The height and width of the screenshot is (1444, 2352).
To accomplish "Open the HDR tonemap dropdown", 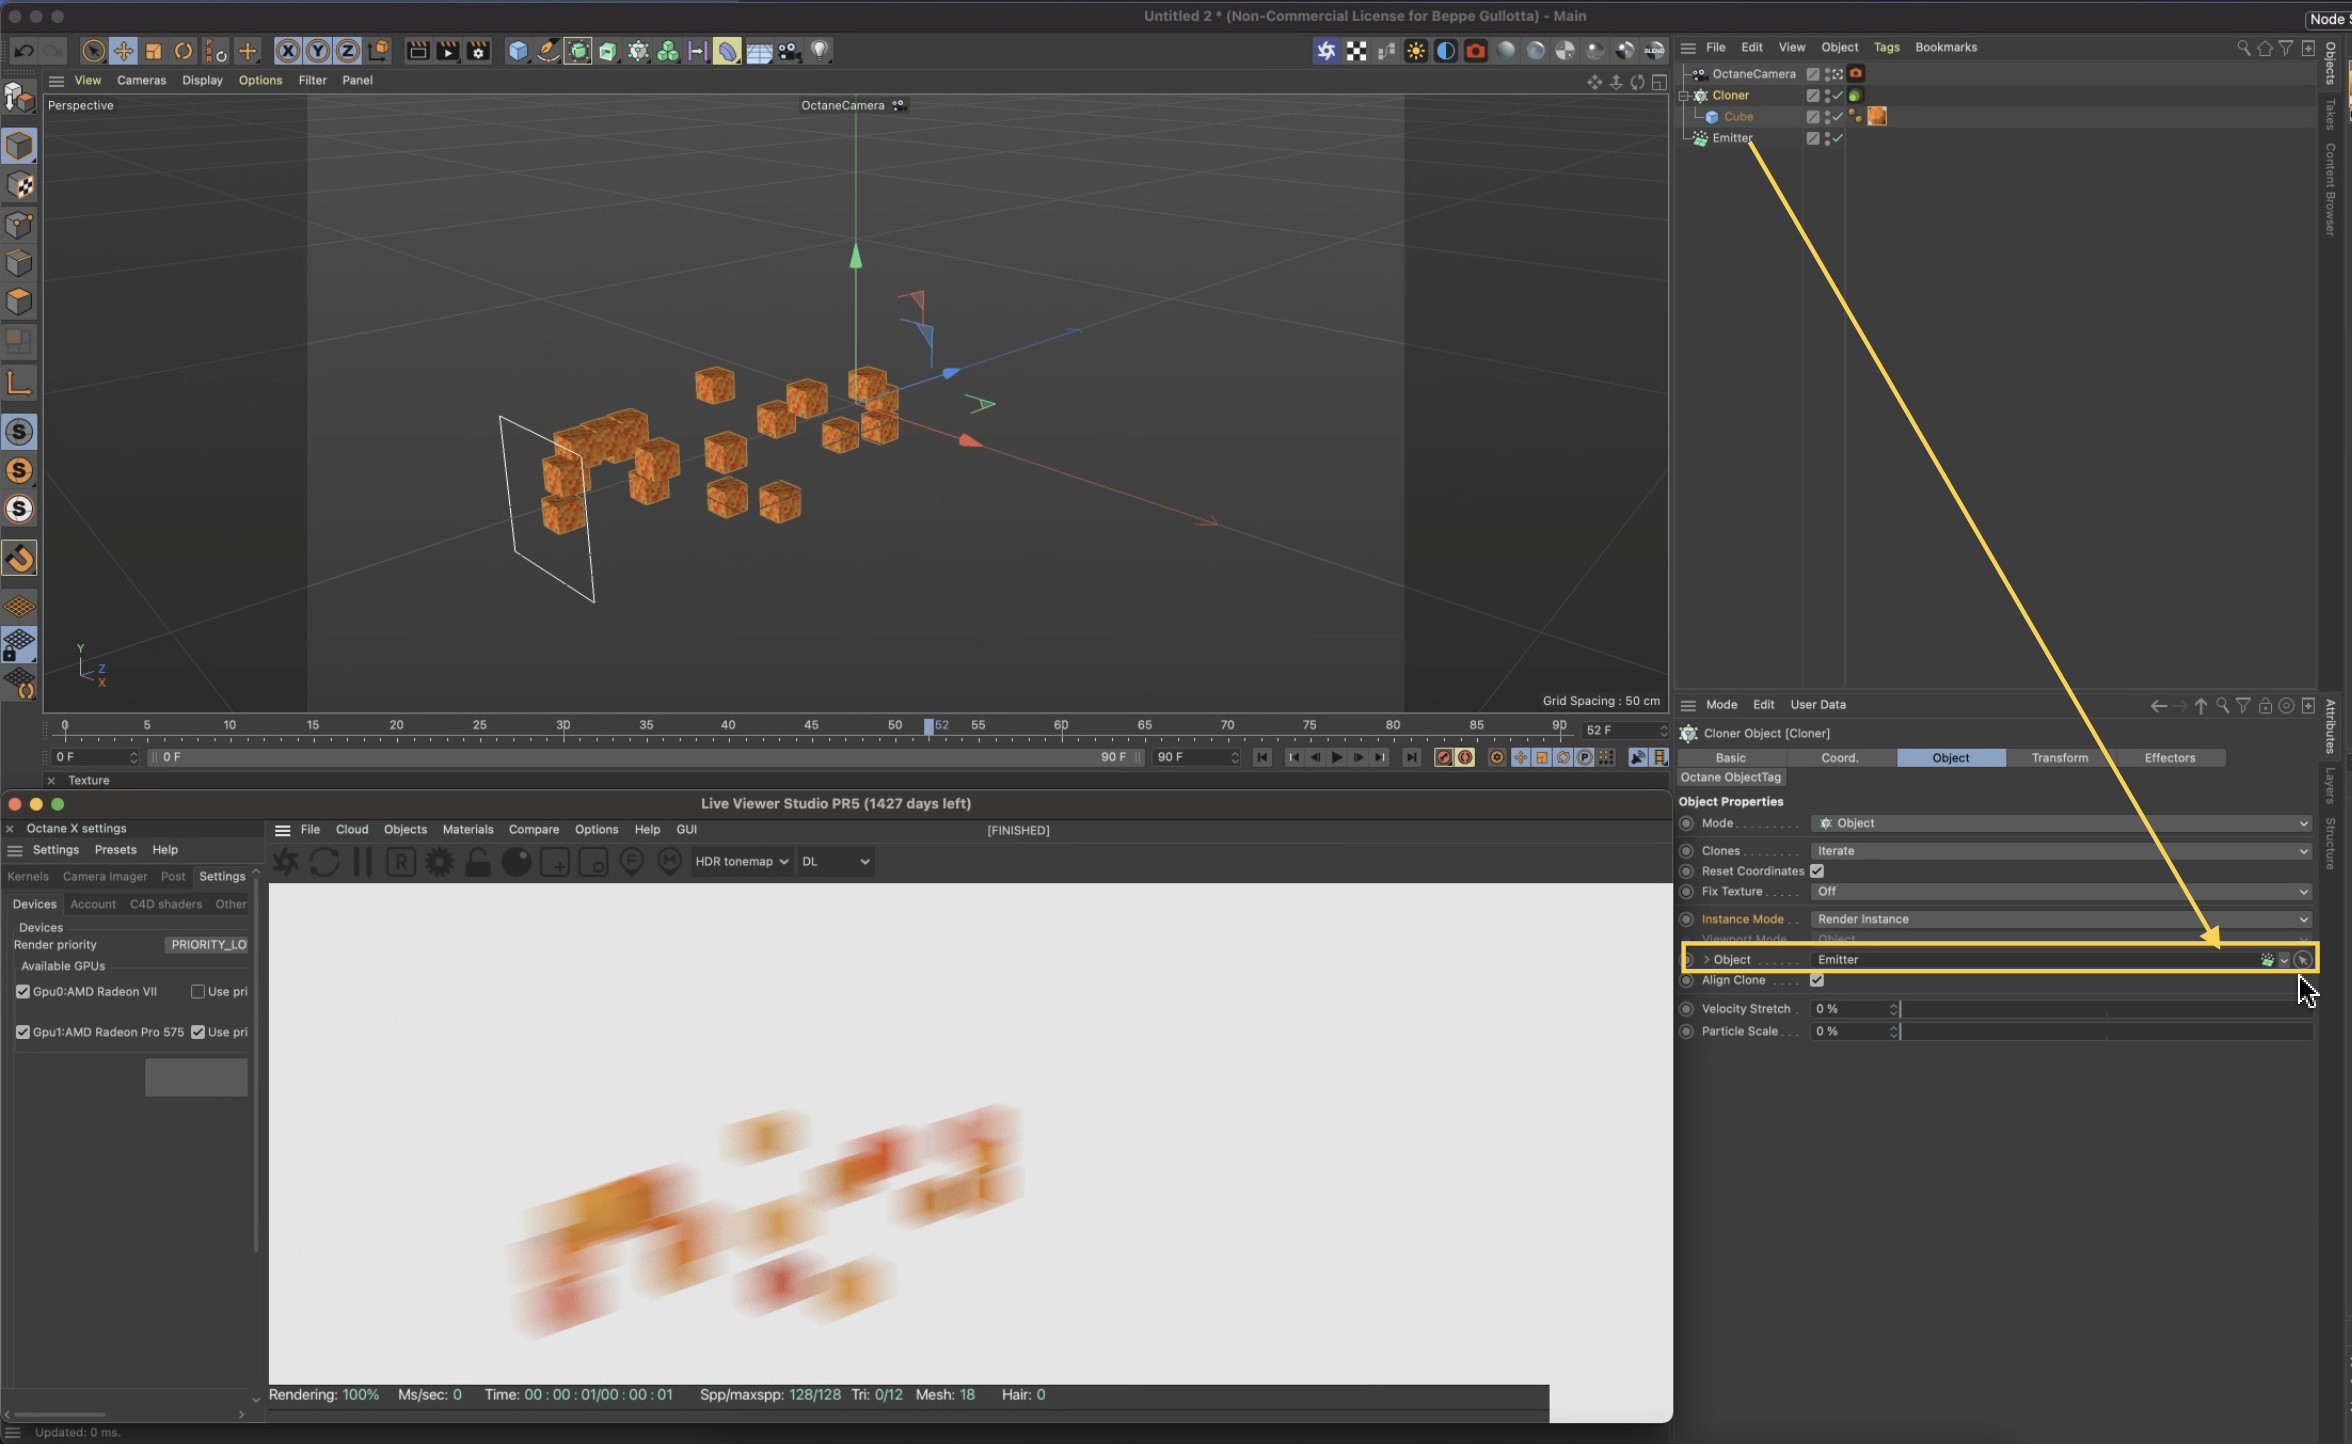I will (x=741, y=862).
